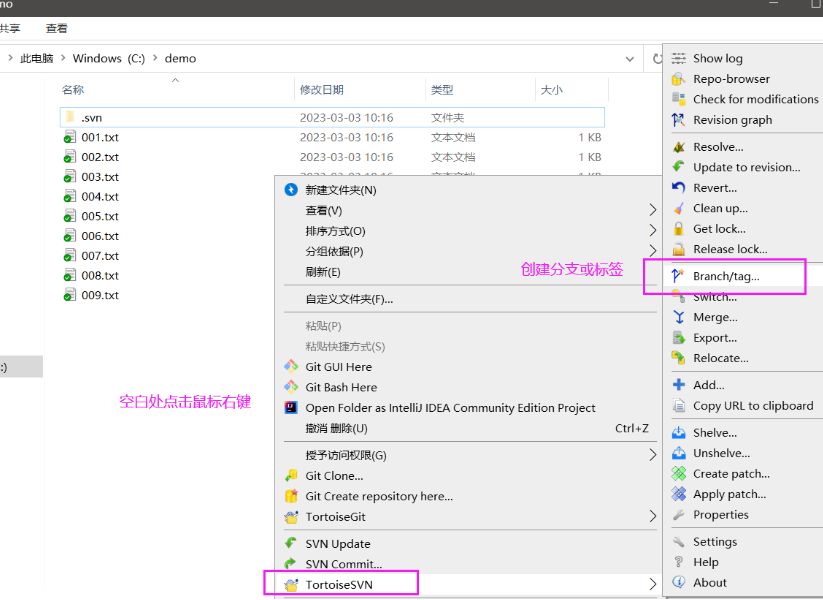
Task: Open the 查看 ribbon tab
Action: tap(57, 28)
